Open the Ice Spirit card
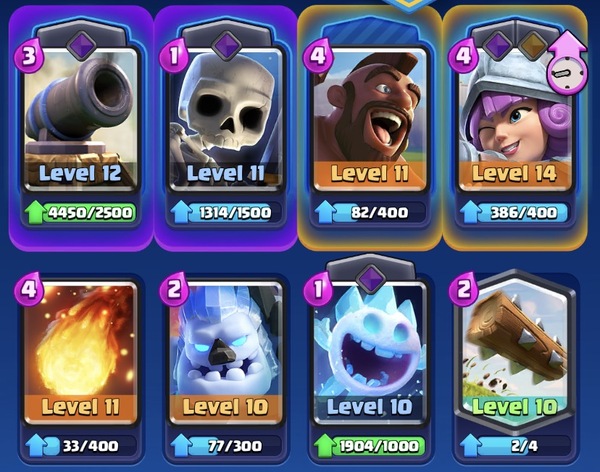This screenshot has height=472, width=600. [370, 354]
